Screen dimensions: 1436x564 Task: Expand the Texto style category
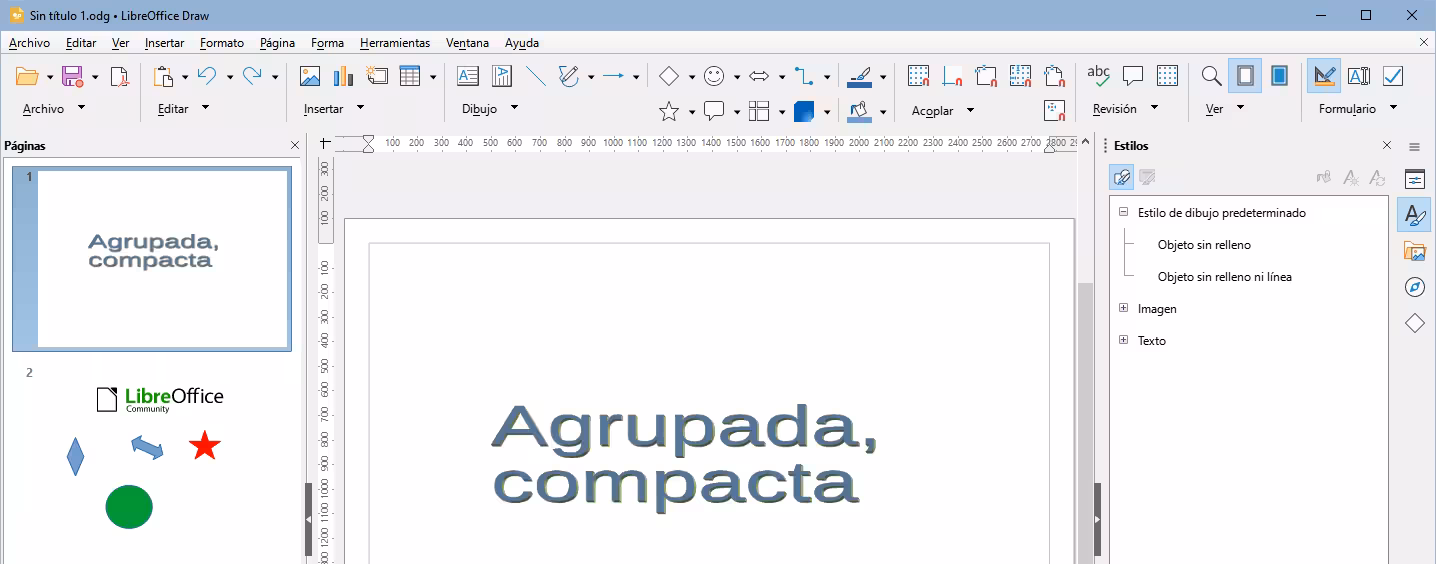(1123, 340)
